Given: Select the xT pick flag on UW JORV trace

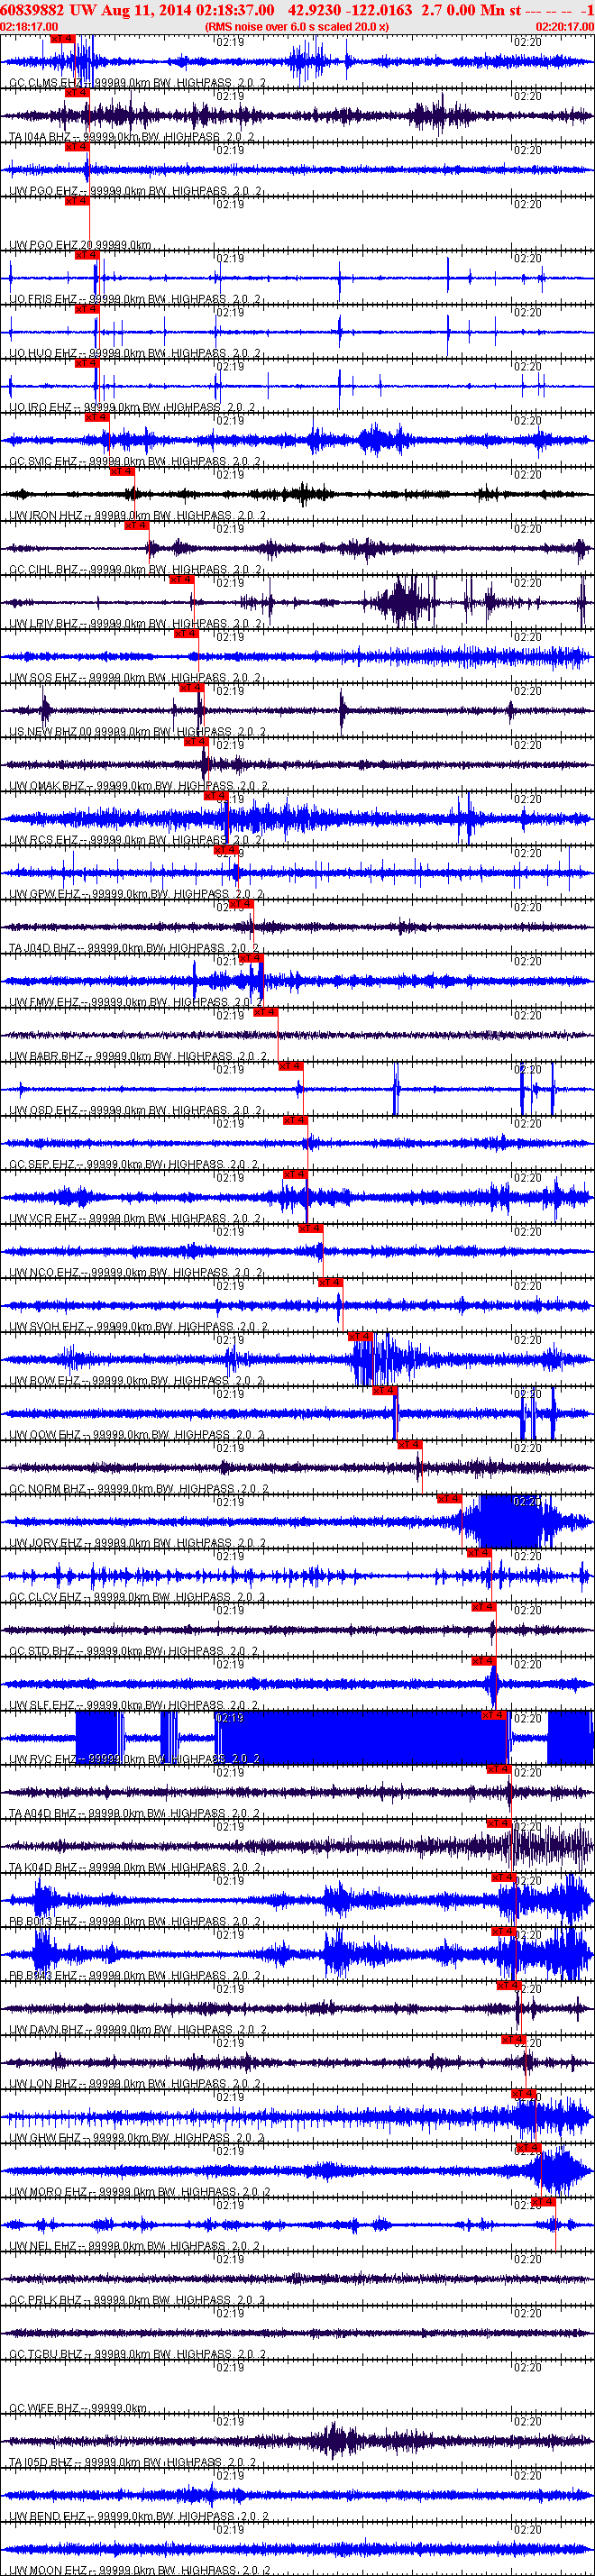Looking at the screenshot, I should tap(449, 1499).
